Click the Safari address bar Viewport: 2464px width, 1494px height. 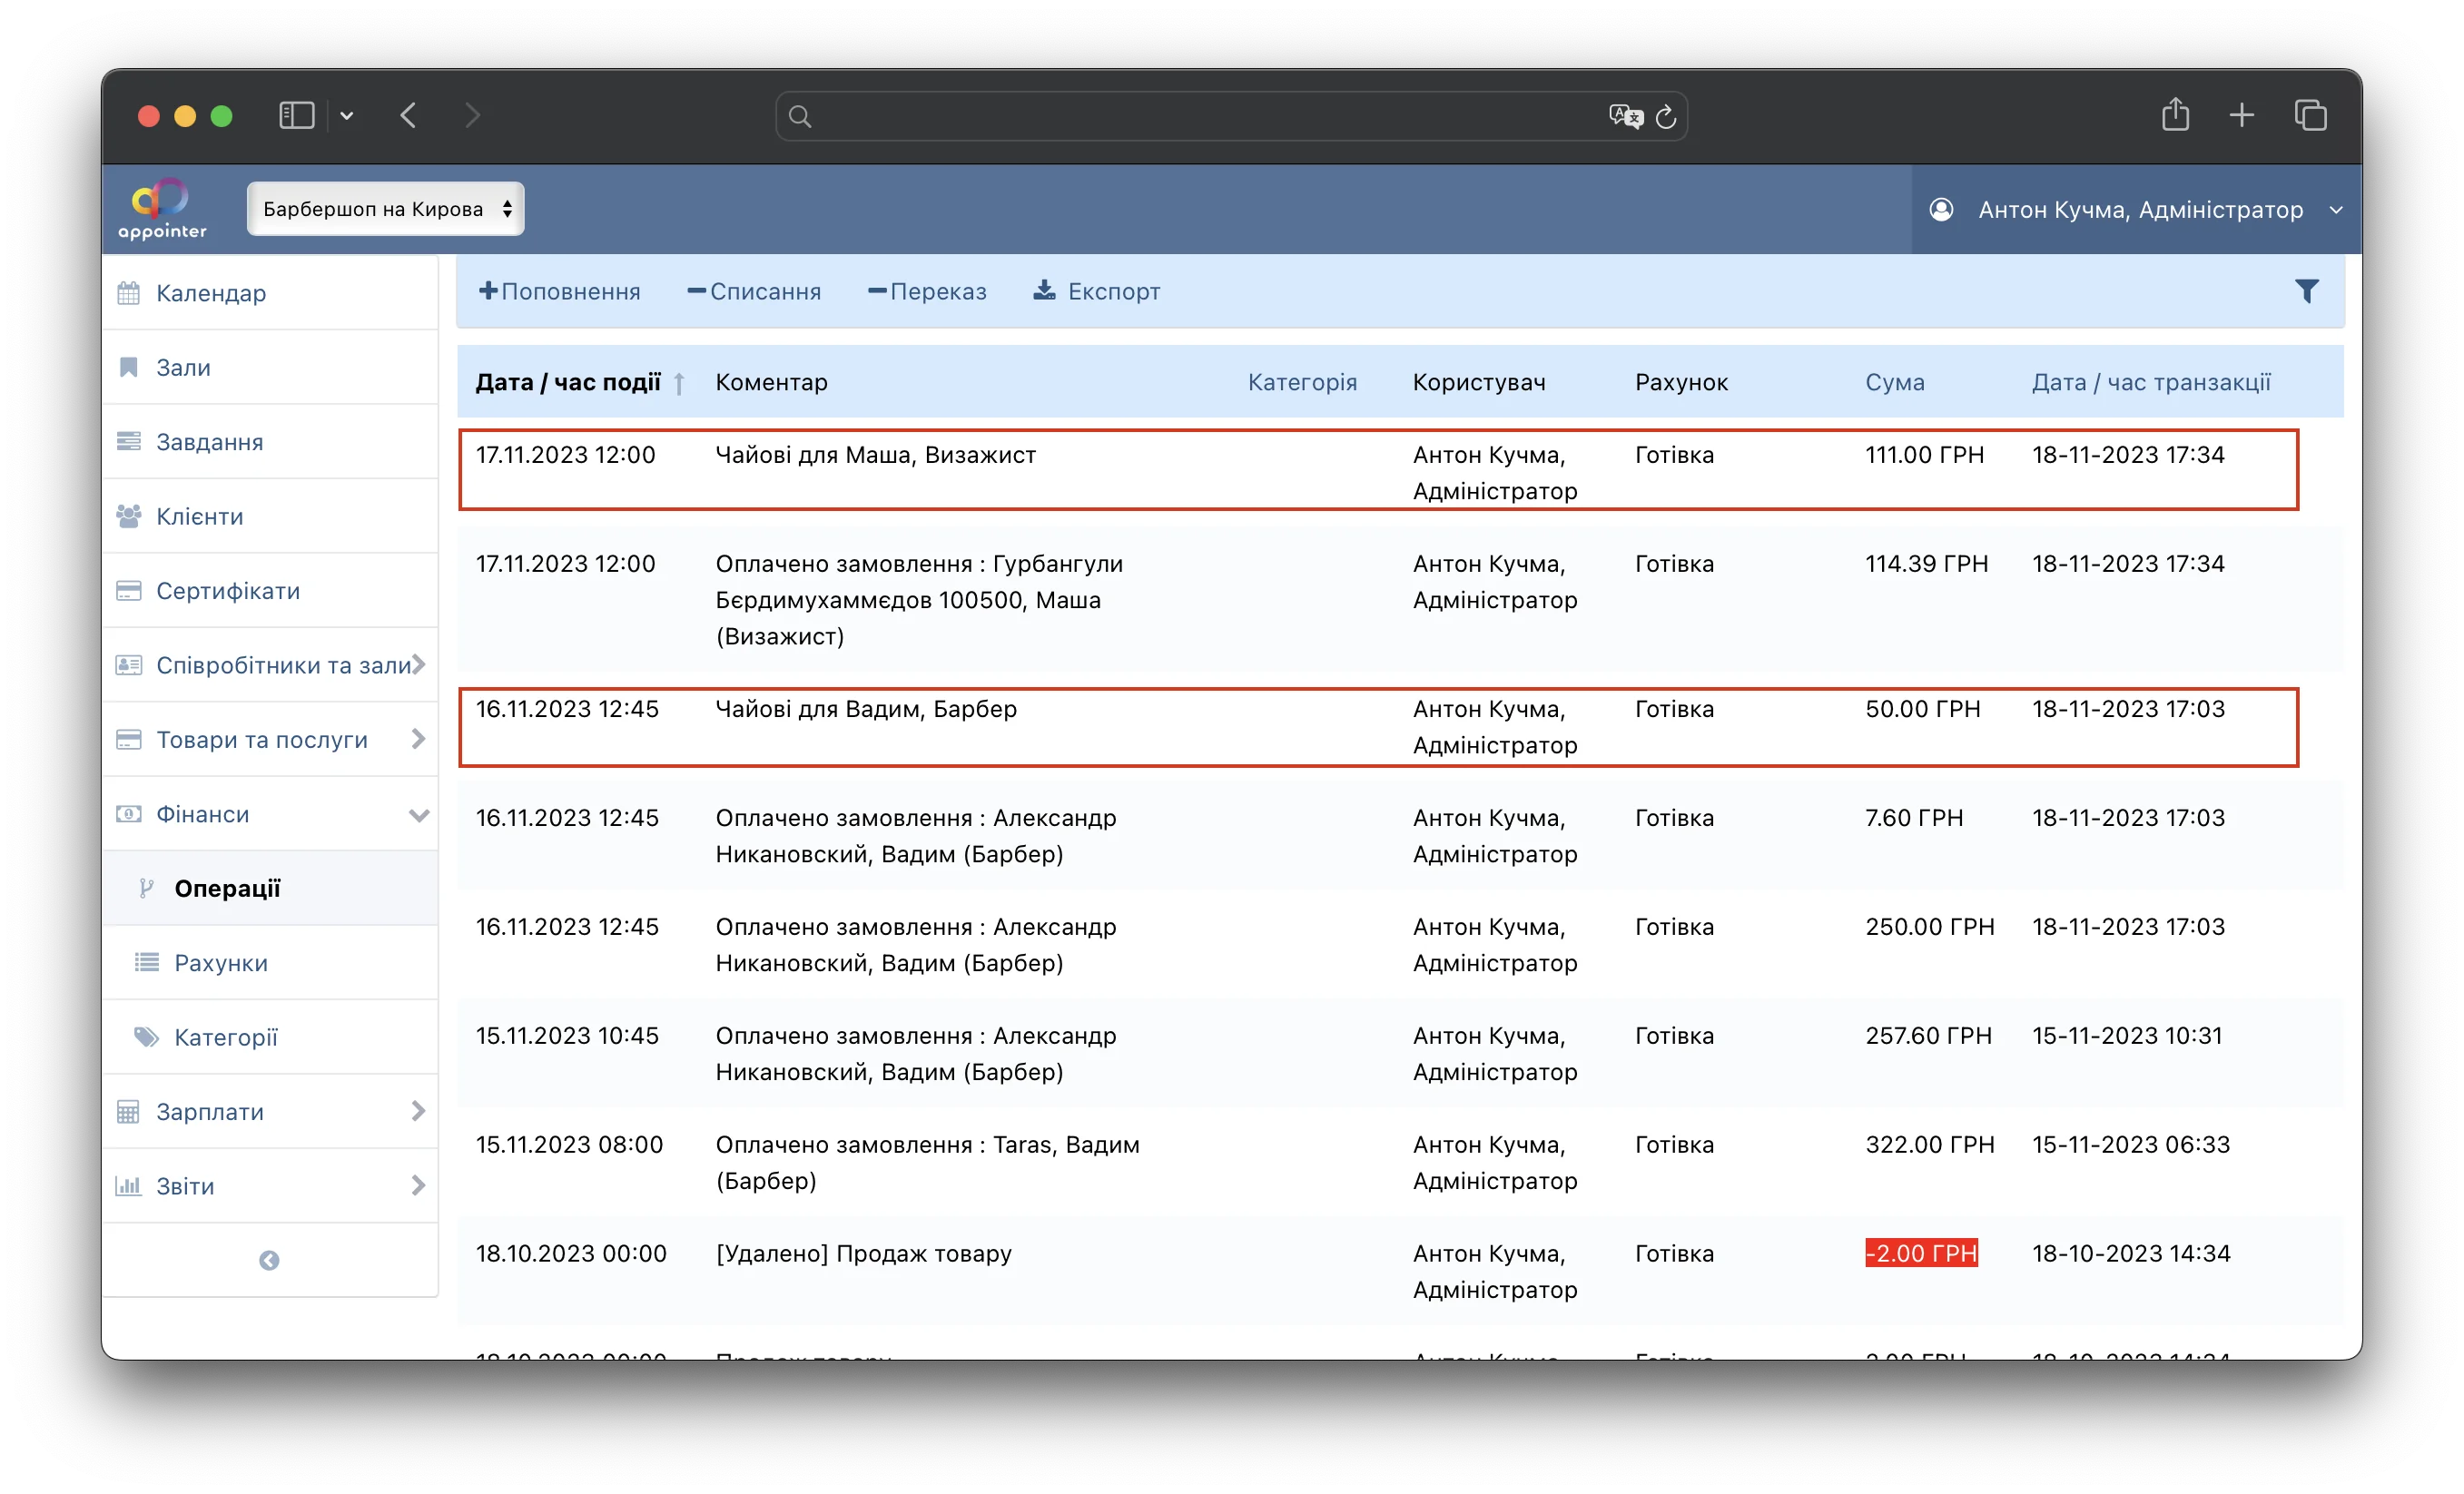pyautogui.click(x=1231, y=116)
